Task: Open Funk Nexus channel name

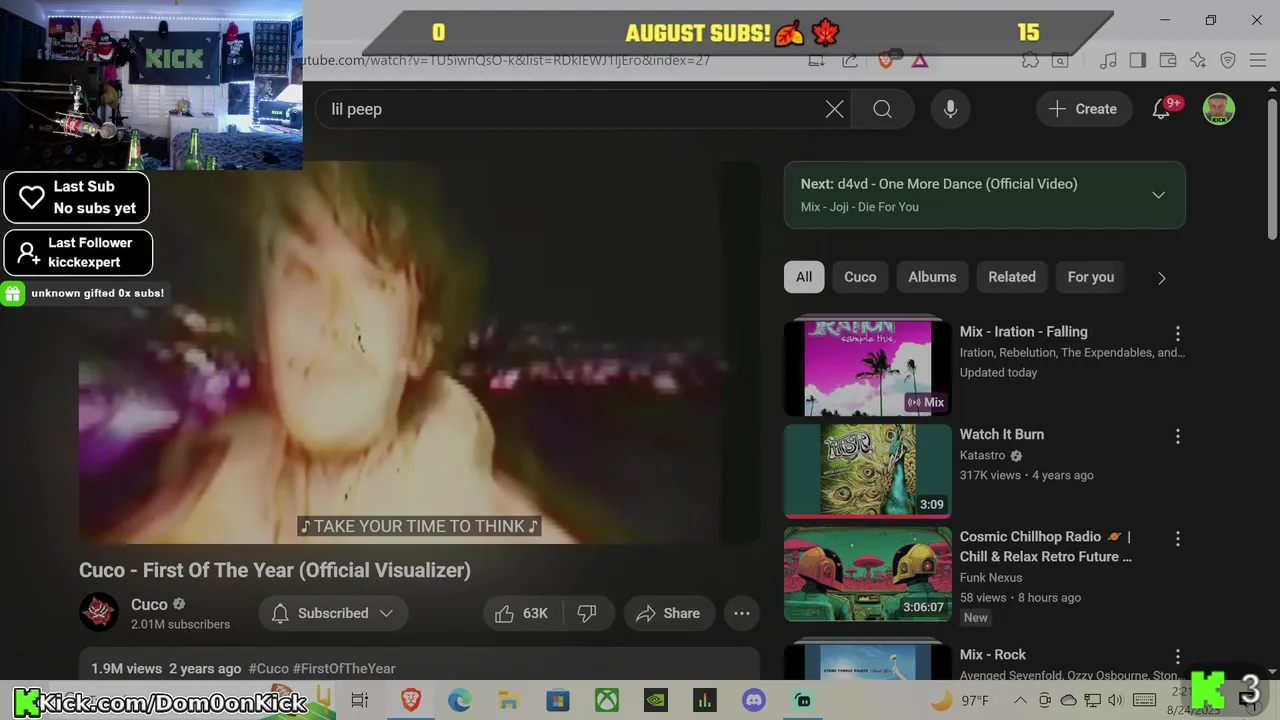Action: [x=991, y=577]
